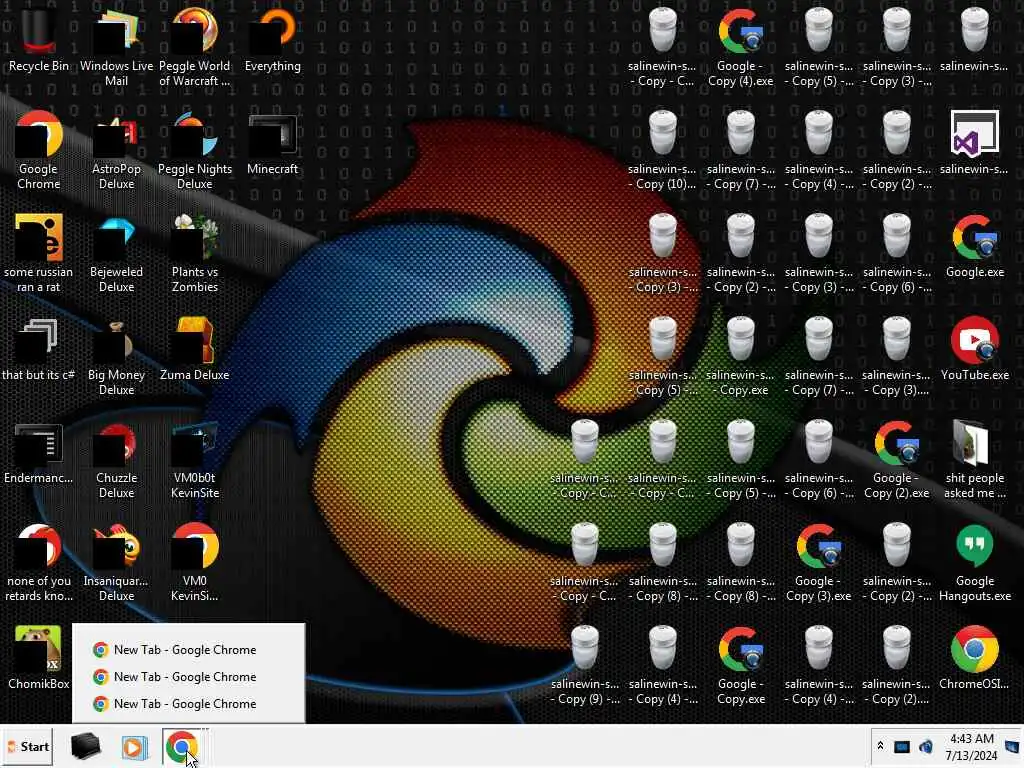Screen dimensions: 1024x768
Task: Open the Start menu button
Action: [x=27, y=746]
